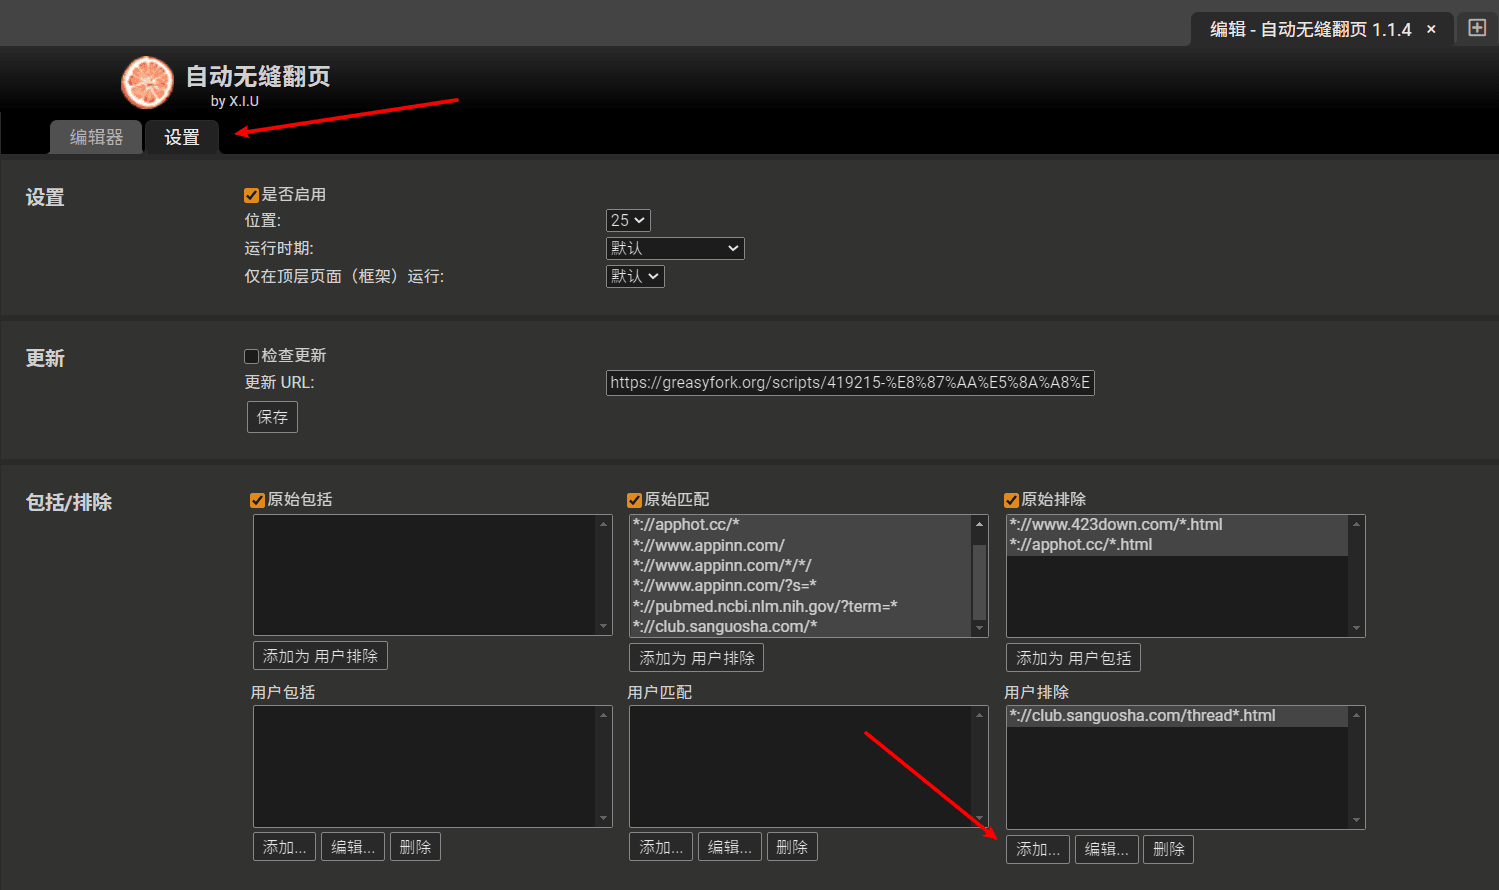This screenshot has height=890, width=1499.
Task: Toggle the 原始匹配 checkbox
Action: click(x=634, y=500)
